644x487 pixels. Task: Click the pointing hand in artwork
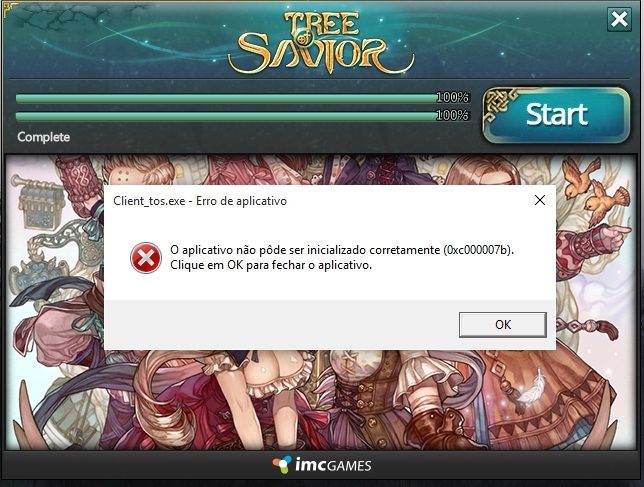coord(615,234)
